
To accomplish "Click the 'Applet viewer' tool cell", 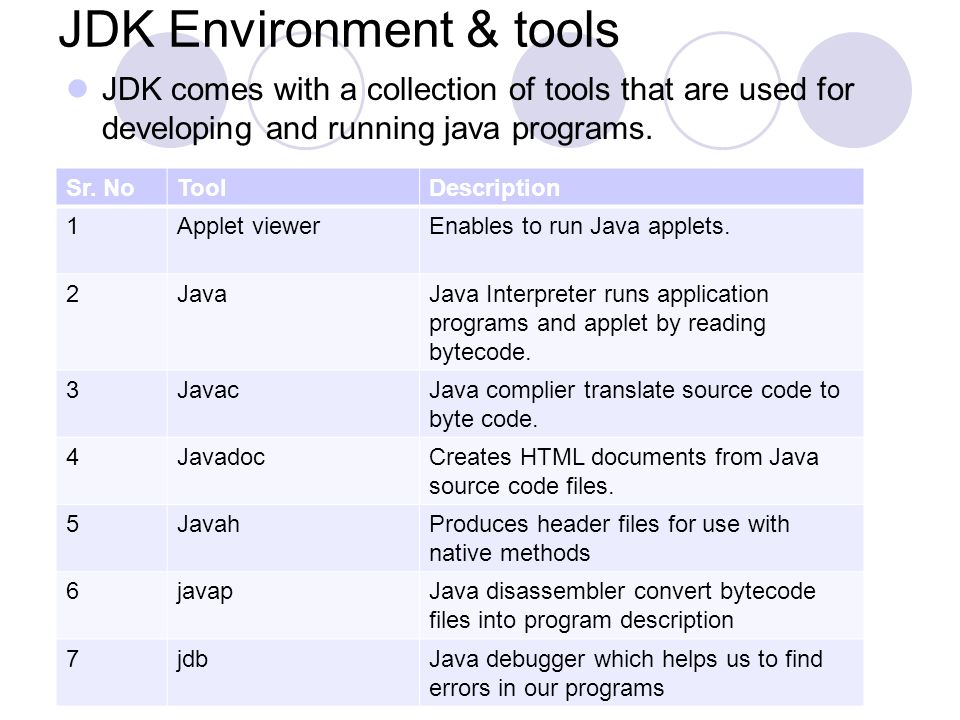I will point(293,240).
